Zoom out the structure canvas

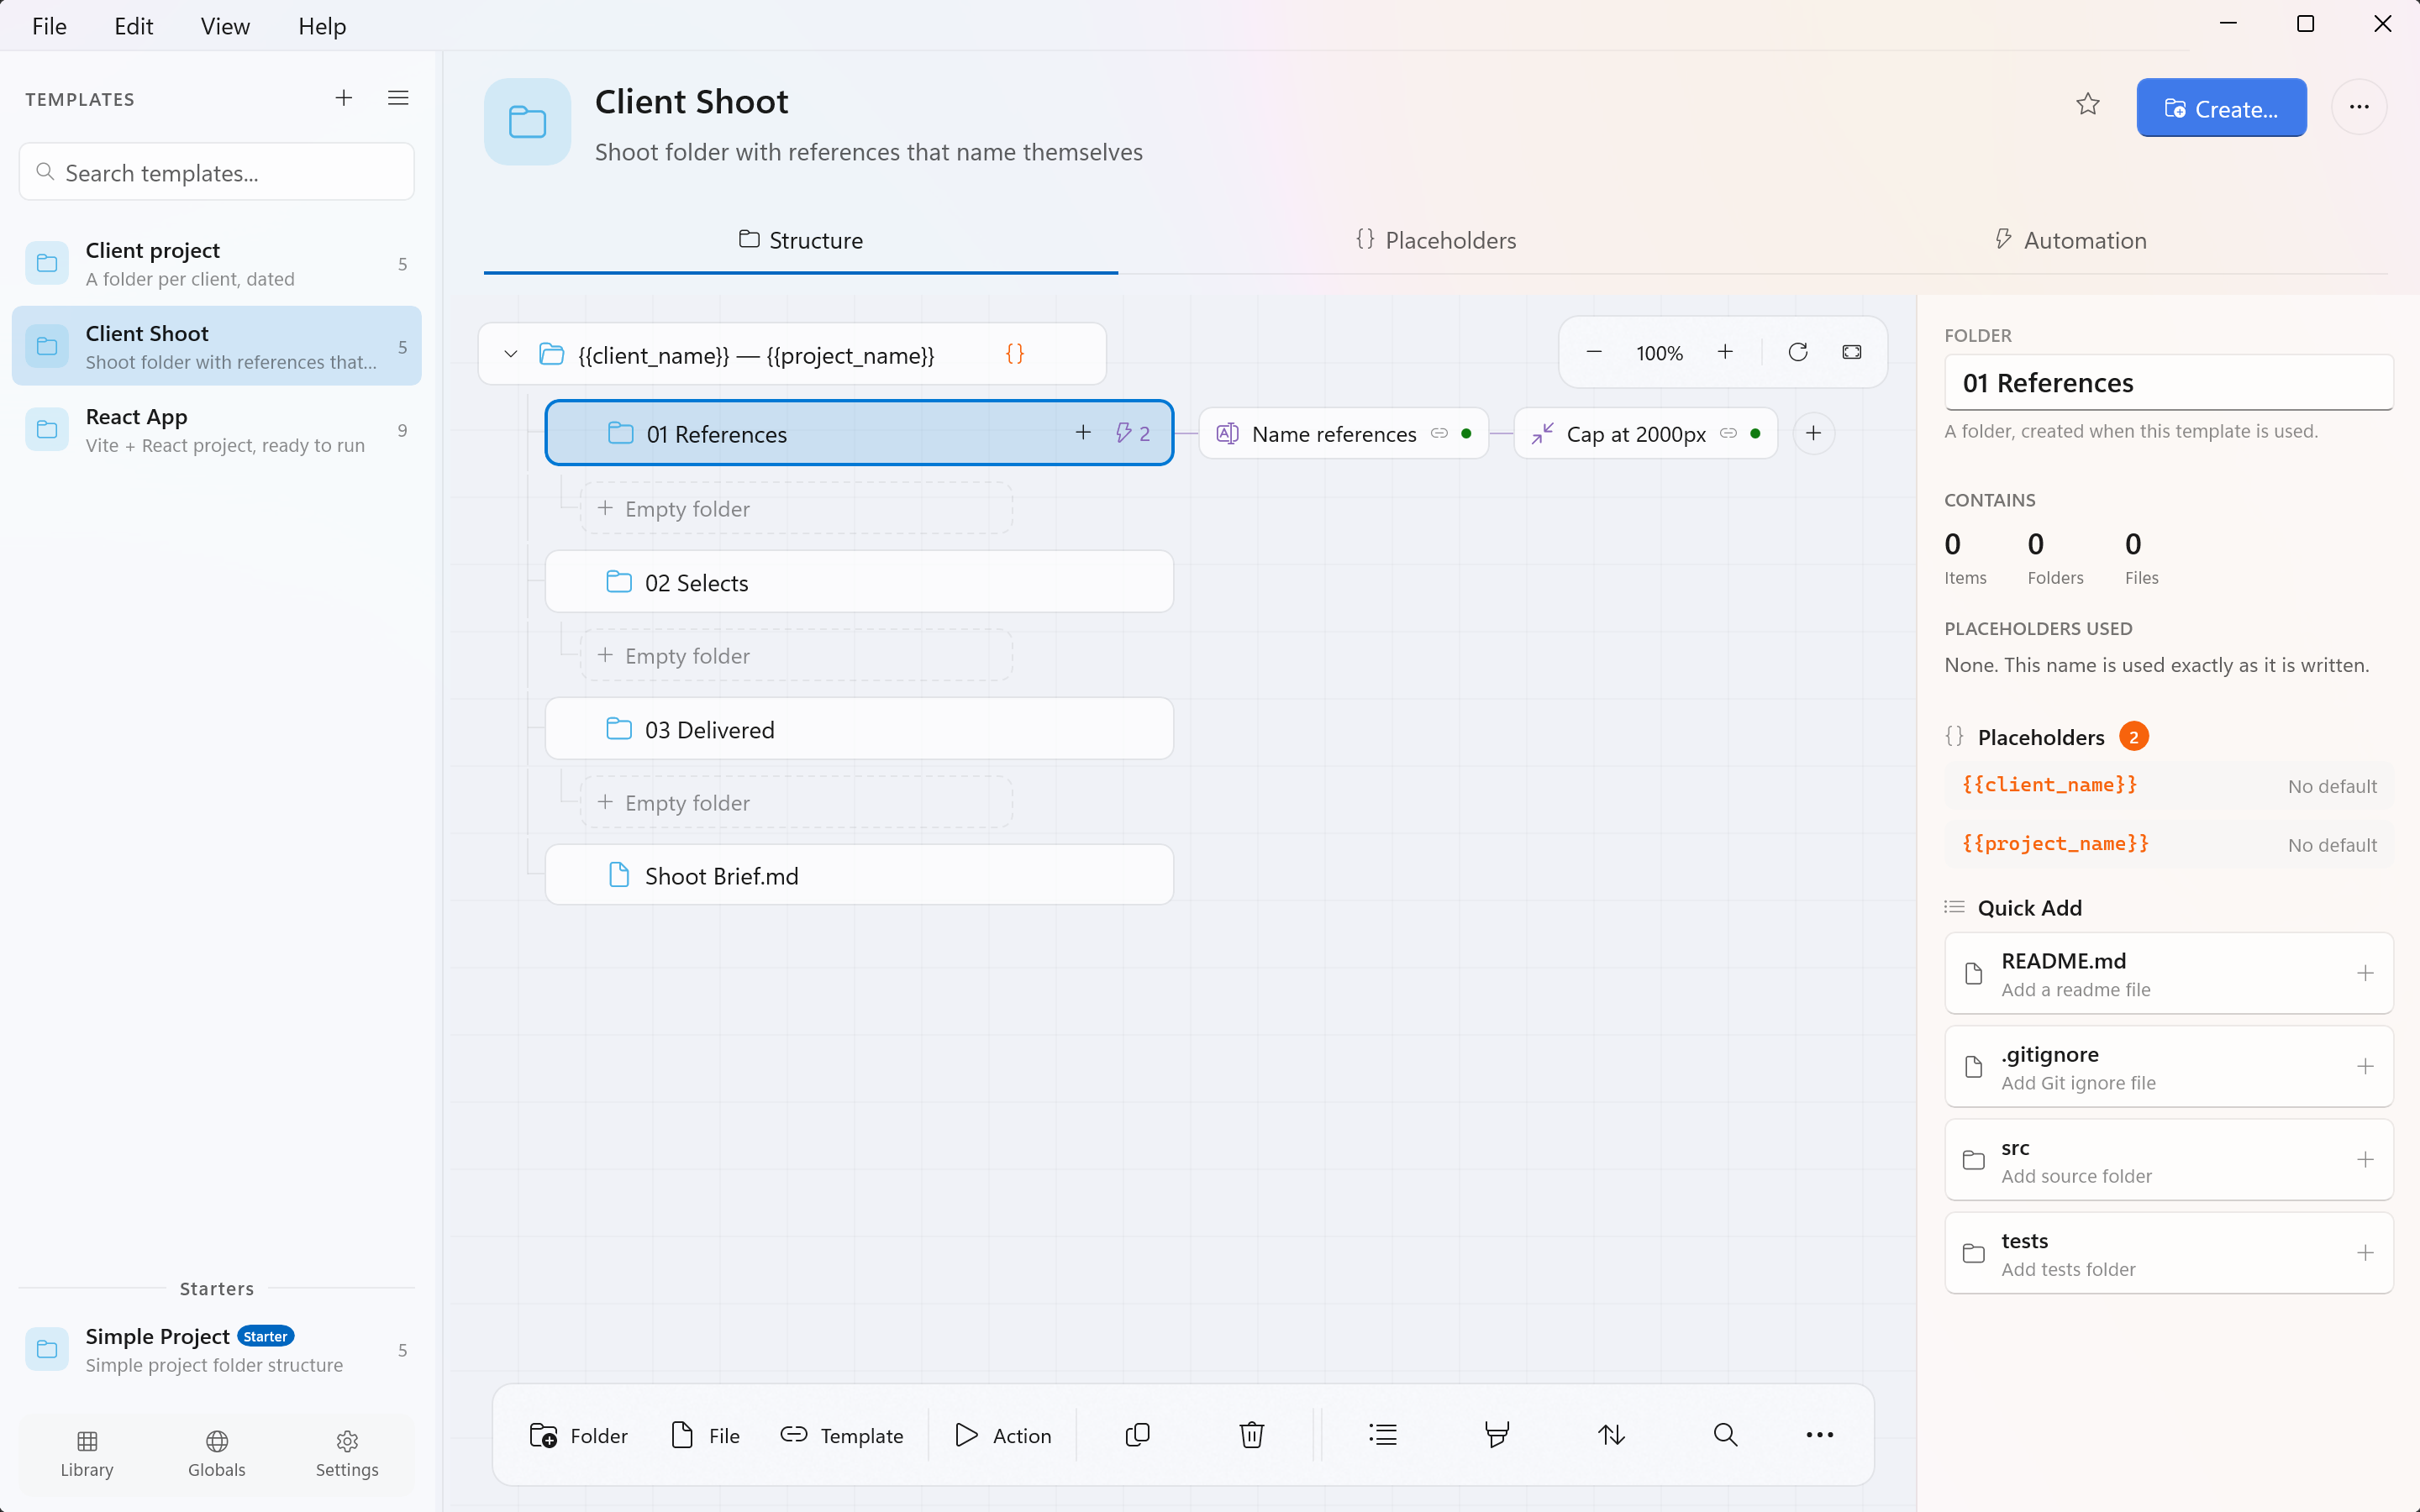1594,352
